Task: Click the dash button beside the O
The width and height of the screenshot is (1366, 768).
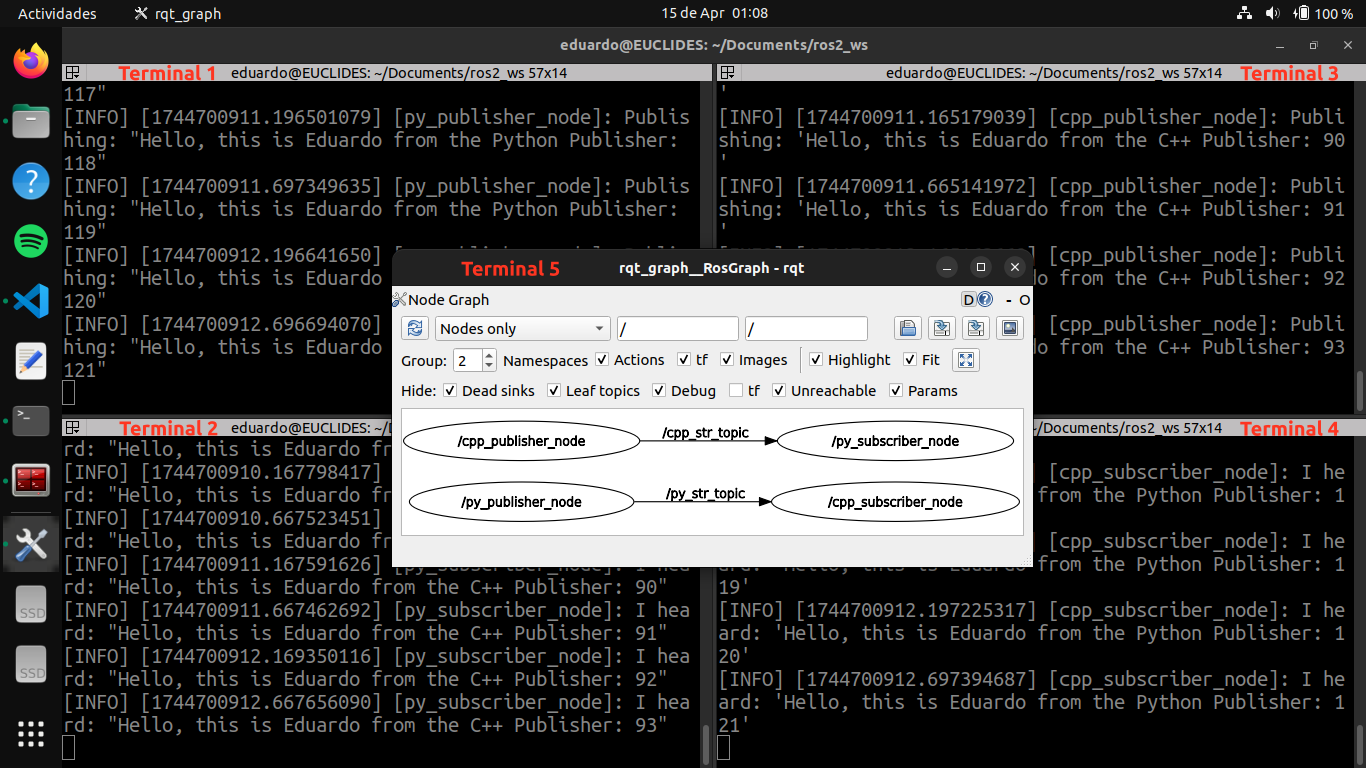Action: (x=1009, y=300)
